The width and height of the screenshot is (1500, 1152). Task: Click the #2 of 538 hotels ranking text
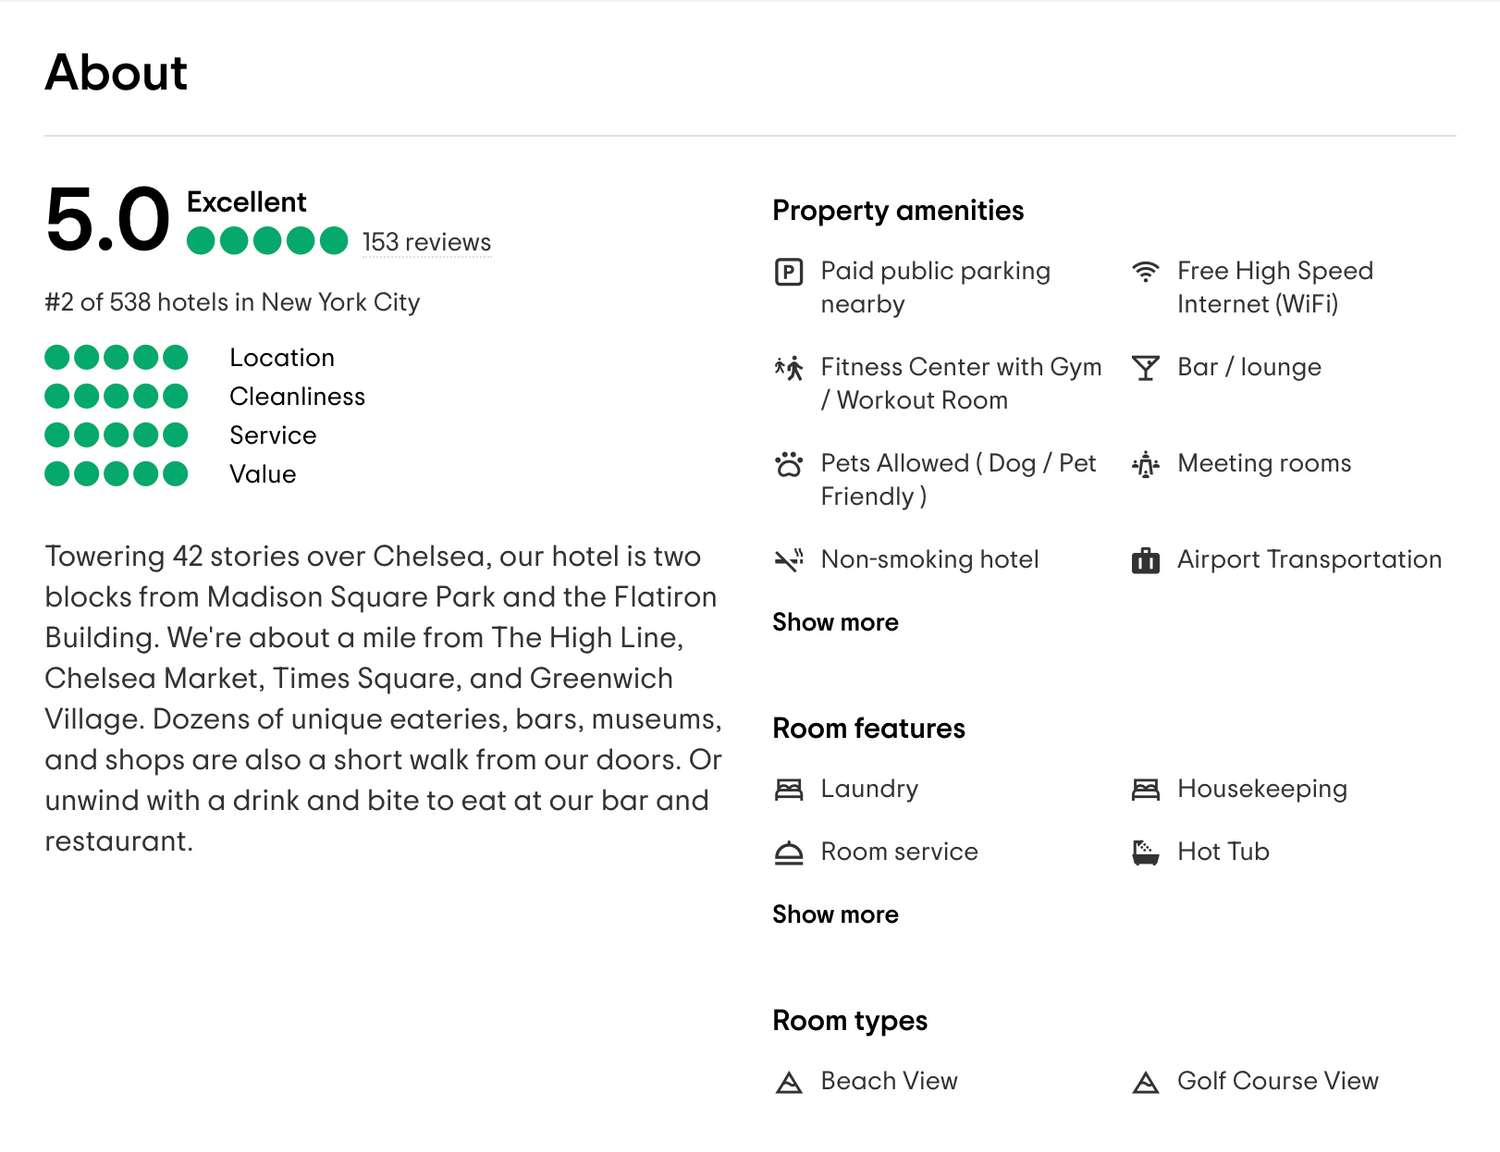coord(232,302)
